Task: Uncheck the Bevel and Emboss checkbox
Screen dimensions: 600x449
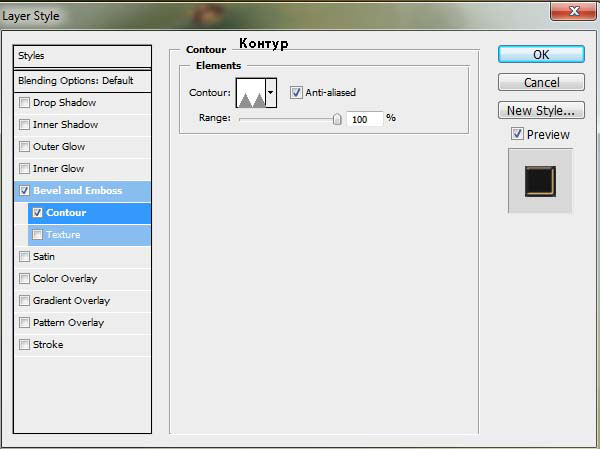Action: (x=24, y=190)
